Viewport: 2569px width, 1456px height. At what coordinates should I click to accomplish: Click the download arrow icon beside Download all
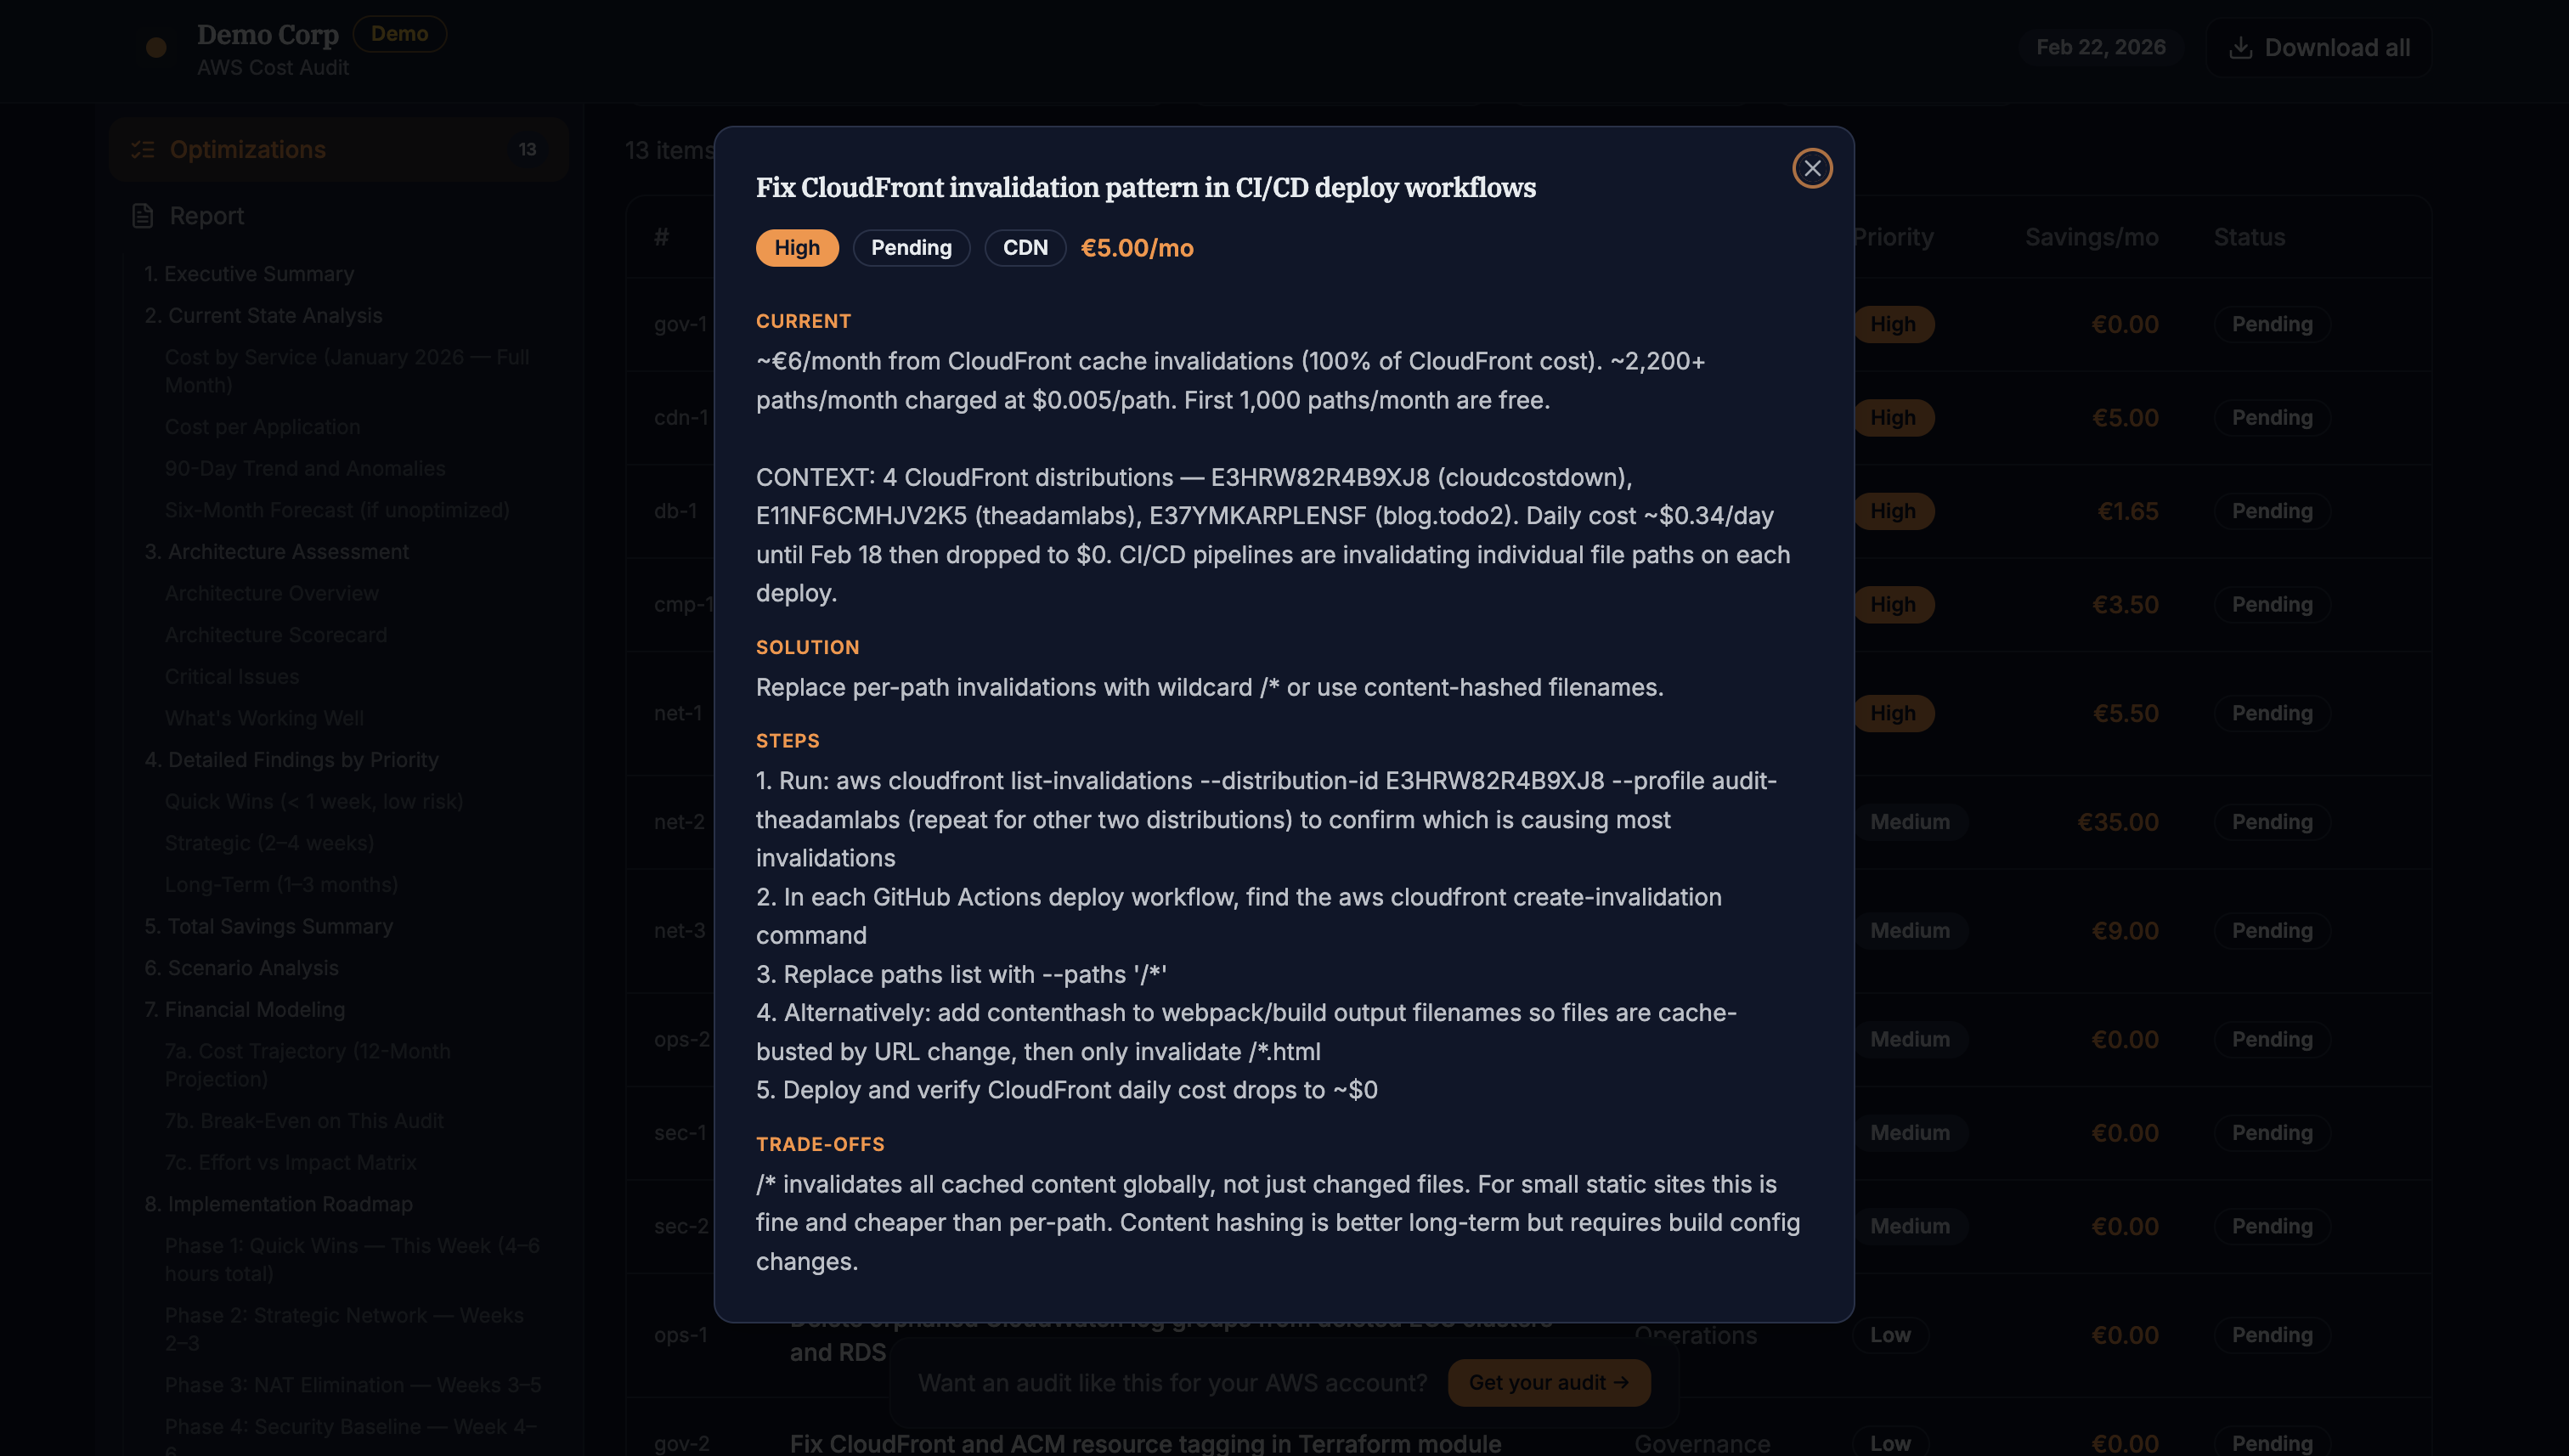2242,47
